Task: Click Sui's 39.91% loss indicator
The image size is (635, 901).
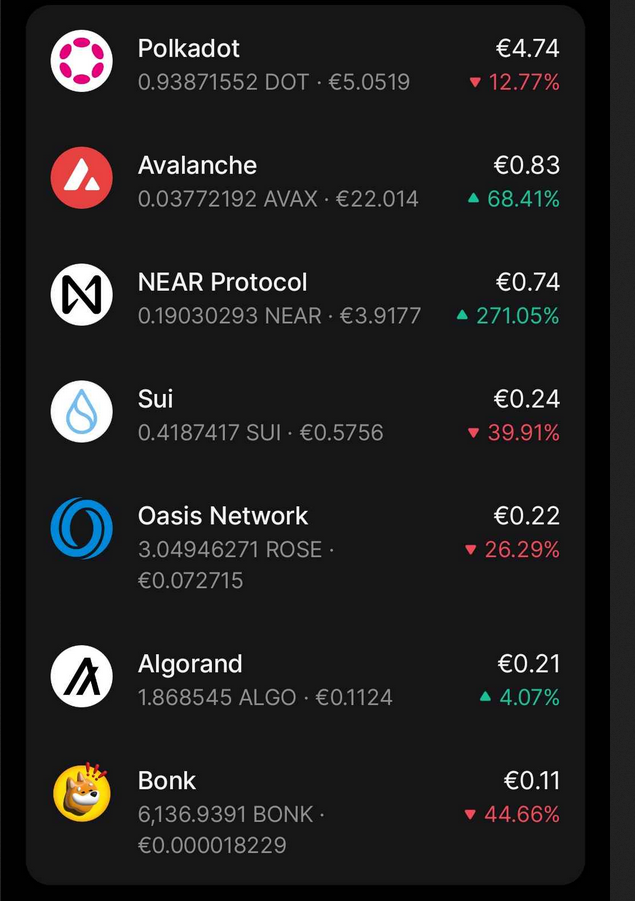Action: 514,433
